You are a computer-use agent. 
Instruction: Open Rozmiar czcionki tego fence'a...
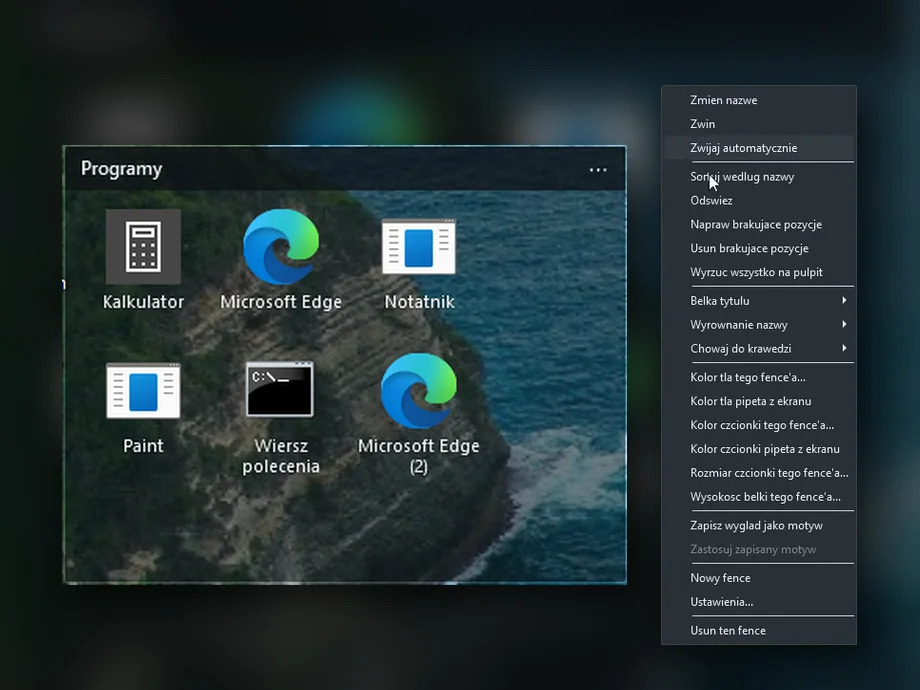[759, 473]
